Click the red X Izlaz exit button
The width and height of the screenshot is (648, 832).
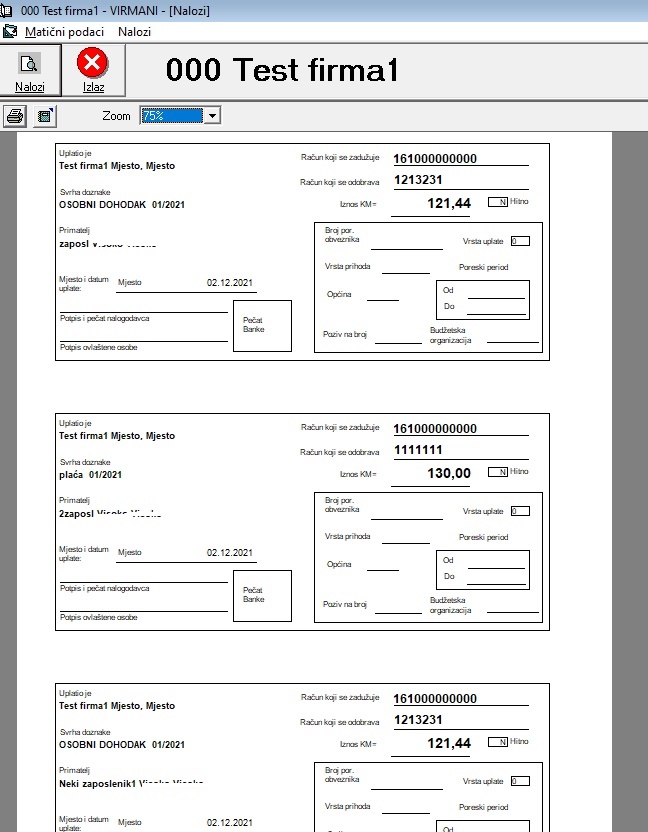point(93,70)
